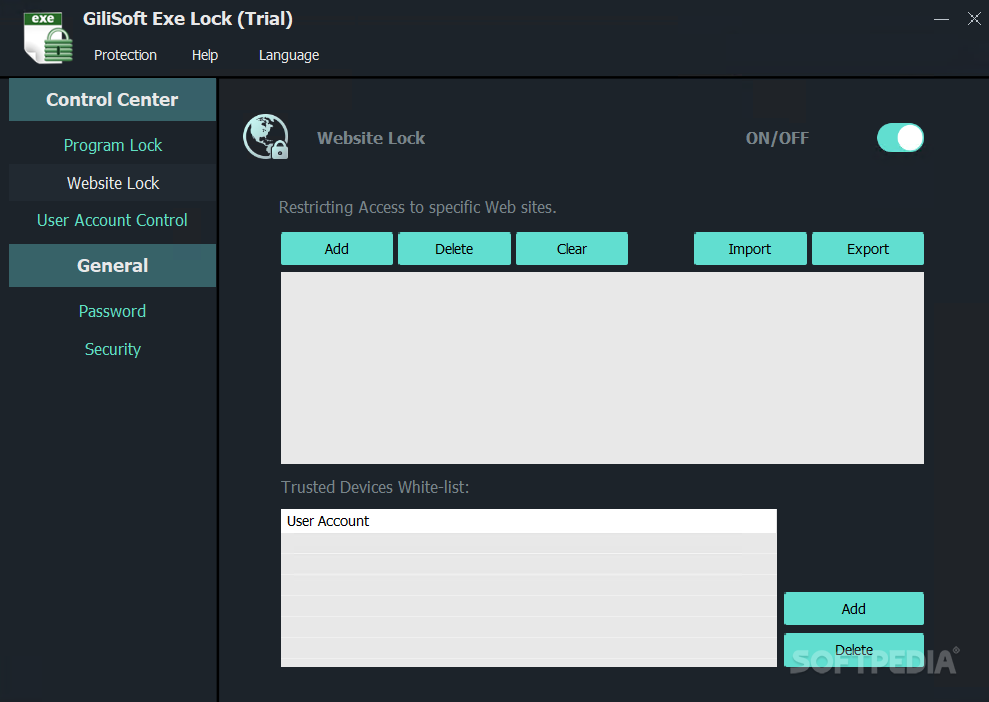Add a trusted device to white-list
This screenshot has height=702, width=989.
(854, 609)
